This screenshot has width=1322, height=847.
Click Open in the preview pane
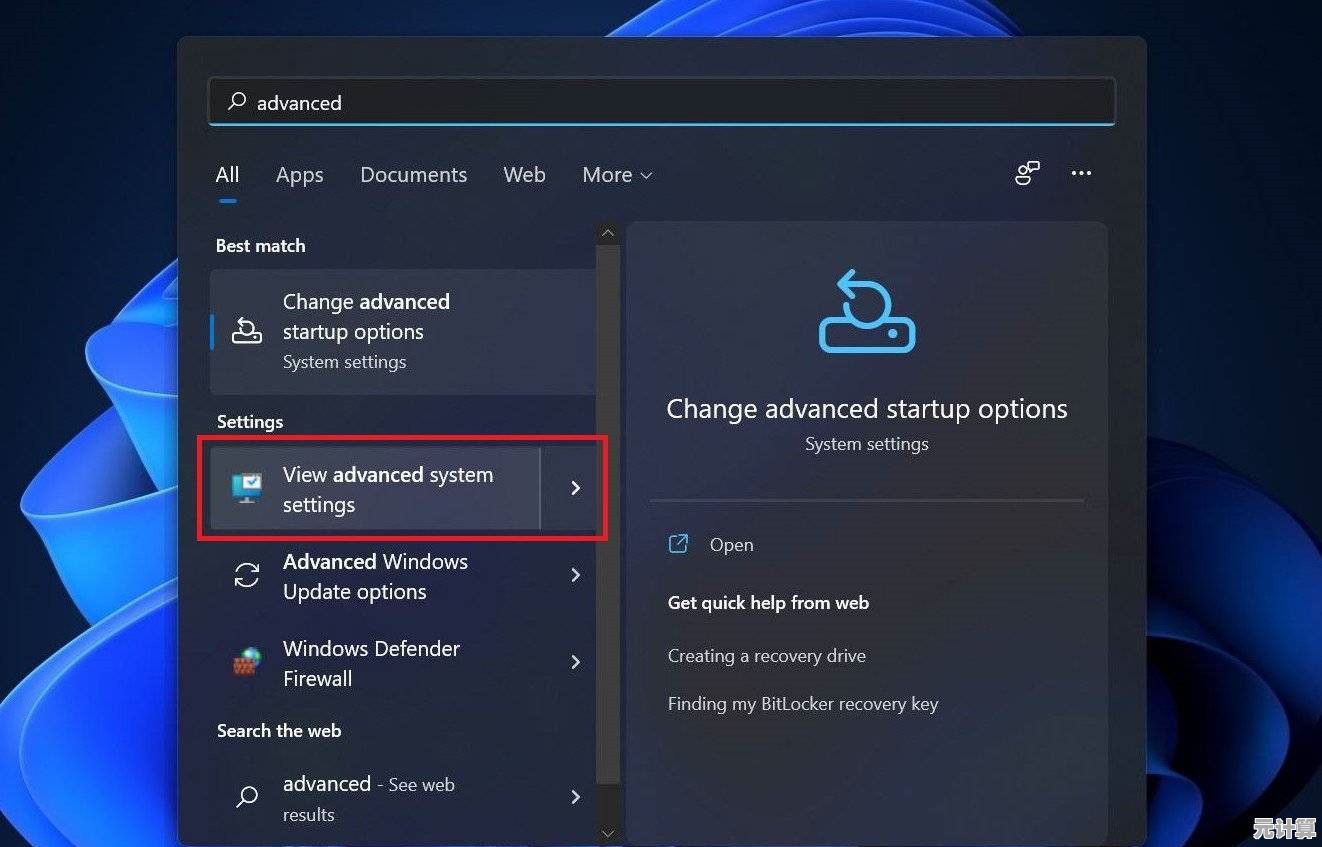[x=731, y=545]
